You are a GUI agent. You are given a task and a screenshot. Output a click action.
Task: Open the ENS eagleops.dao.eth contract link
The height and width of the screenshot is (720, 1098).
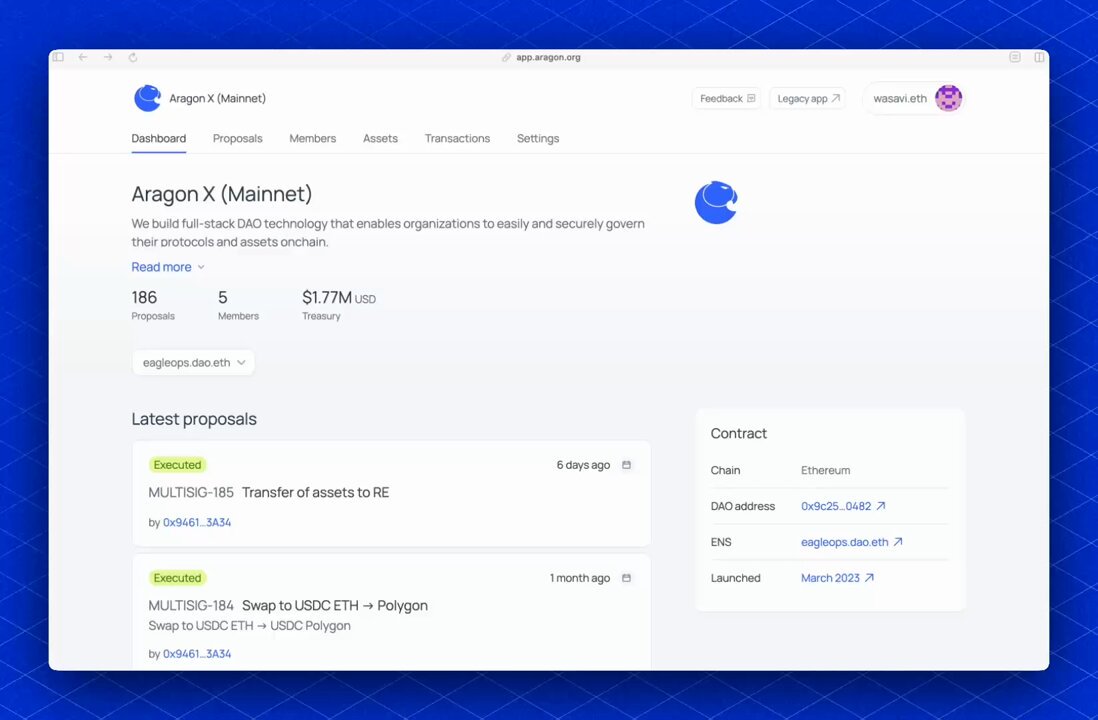click(x=852, y=542)
